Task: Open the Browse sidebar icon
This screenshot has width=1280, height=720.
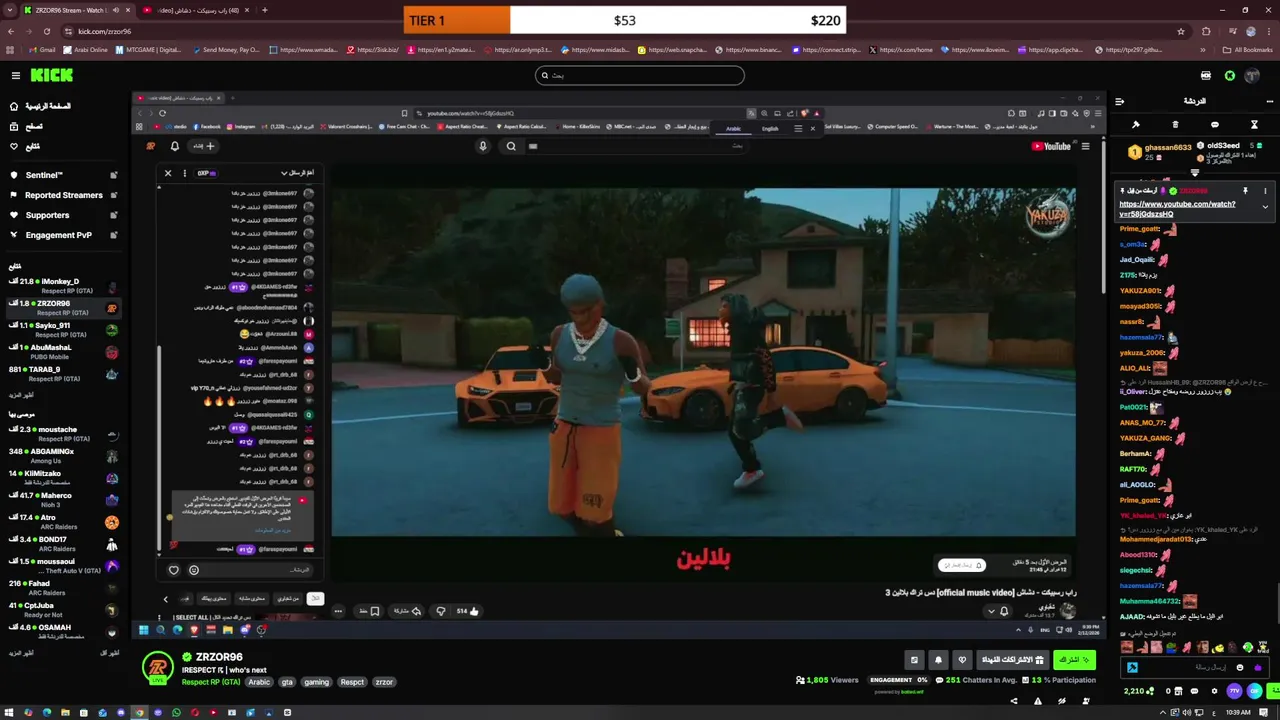Action: point(14,126)
